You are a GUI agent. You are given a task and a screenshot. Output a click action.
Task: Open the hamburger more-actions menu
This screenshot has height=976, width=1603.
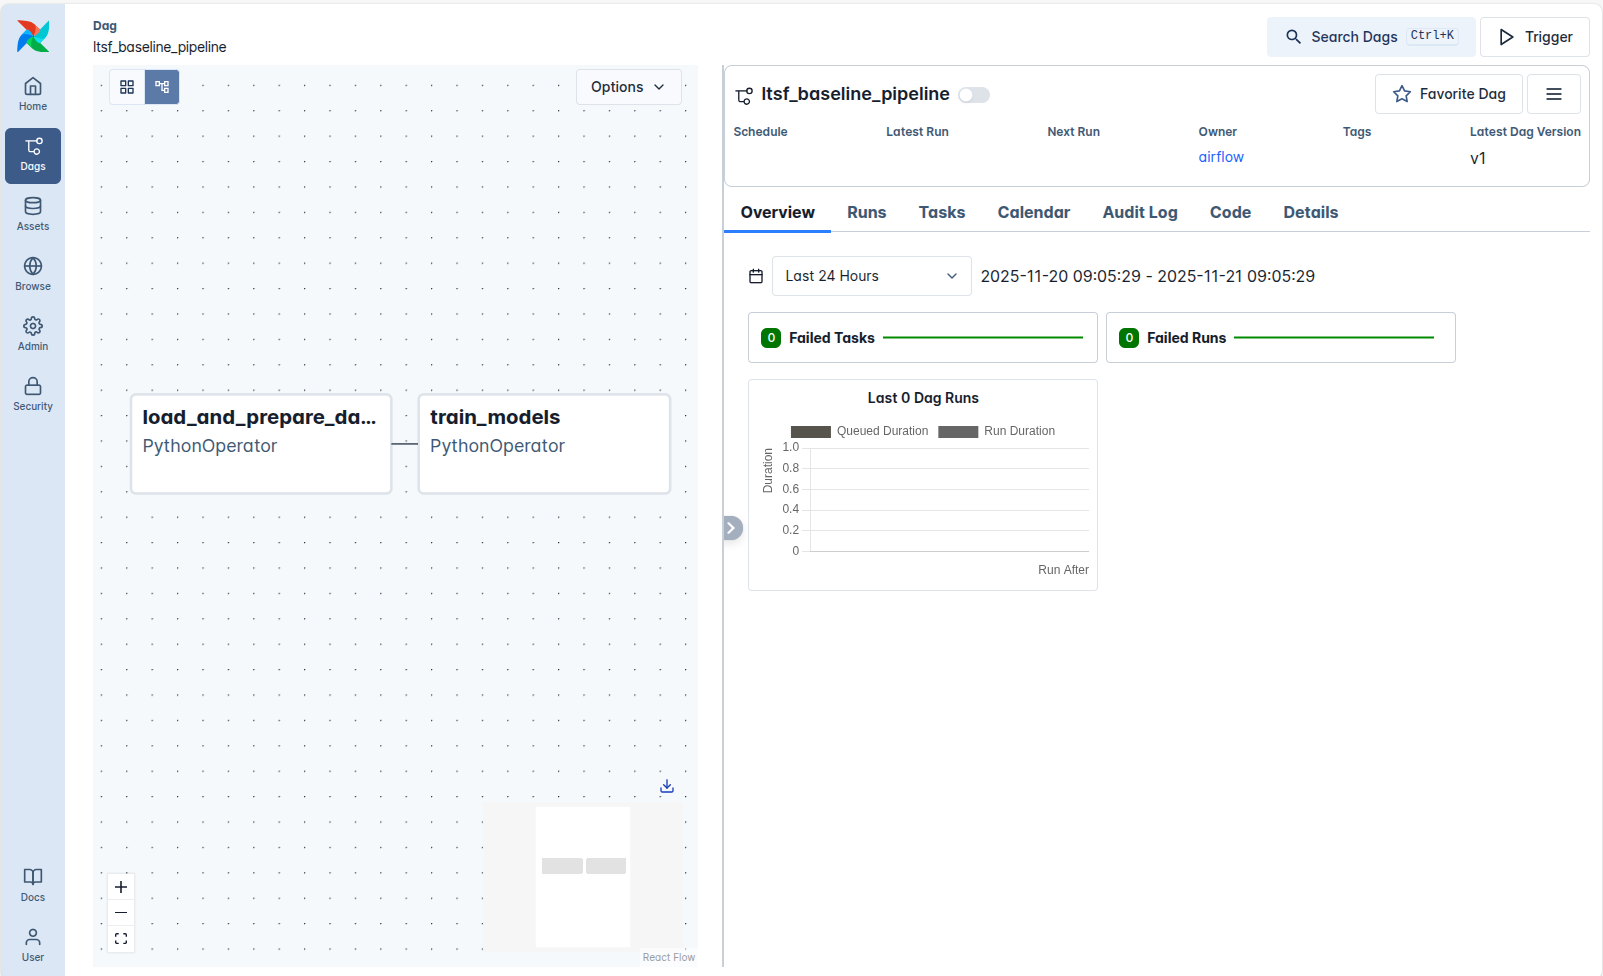pos(1554,94)
